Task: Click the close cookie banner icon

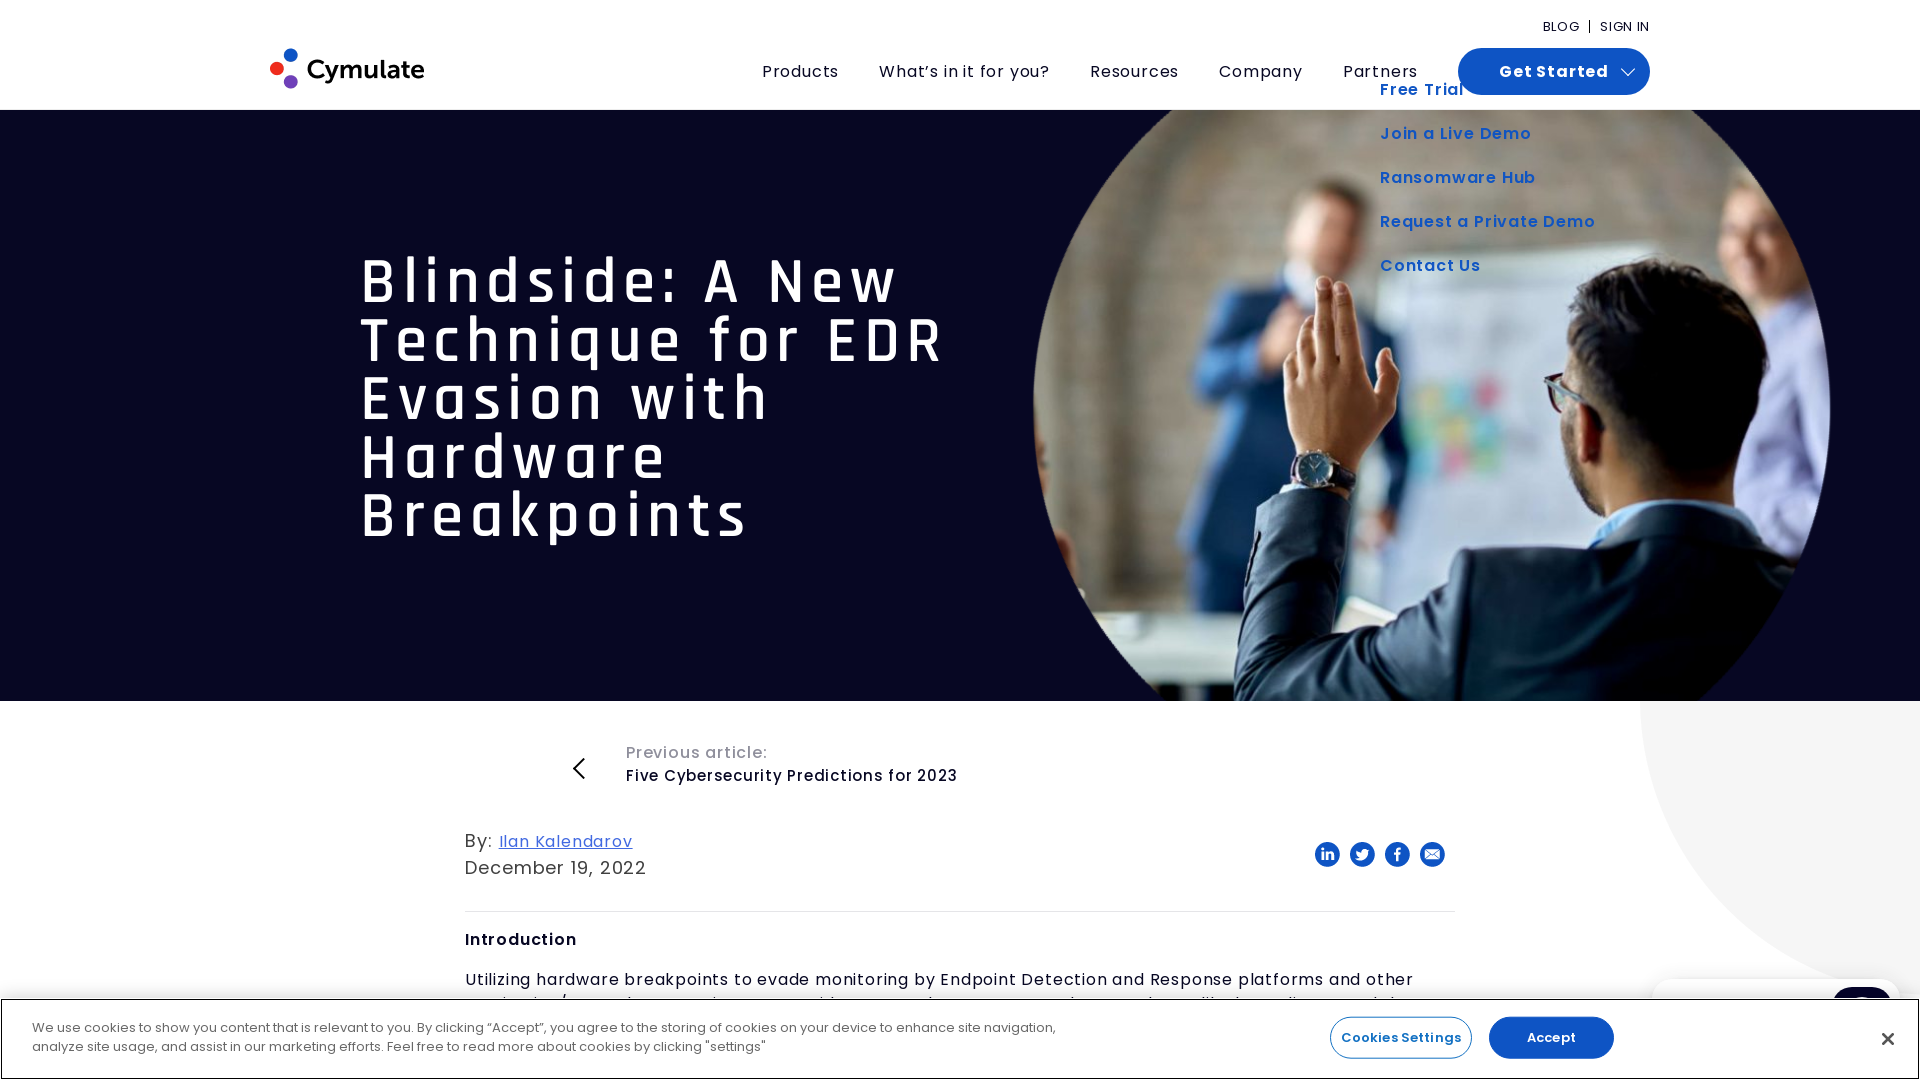Action: pos(1887,1038)
